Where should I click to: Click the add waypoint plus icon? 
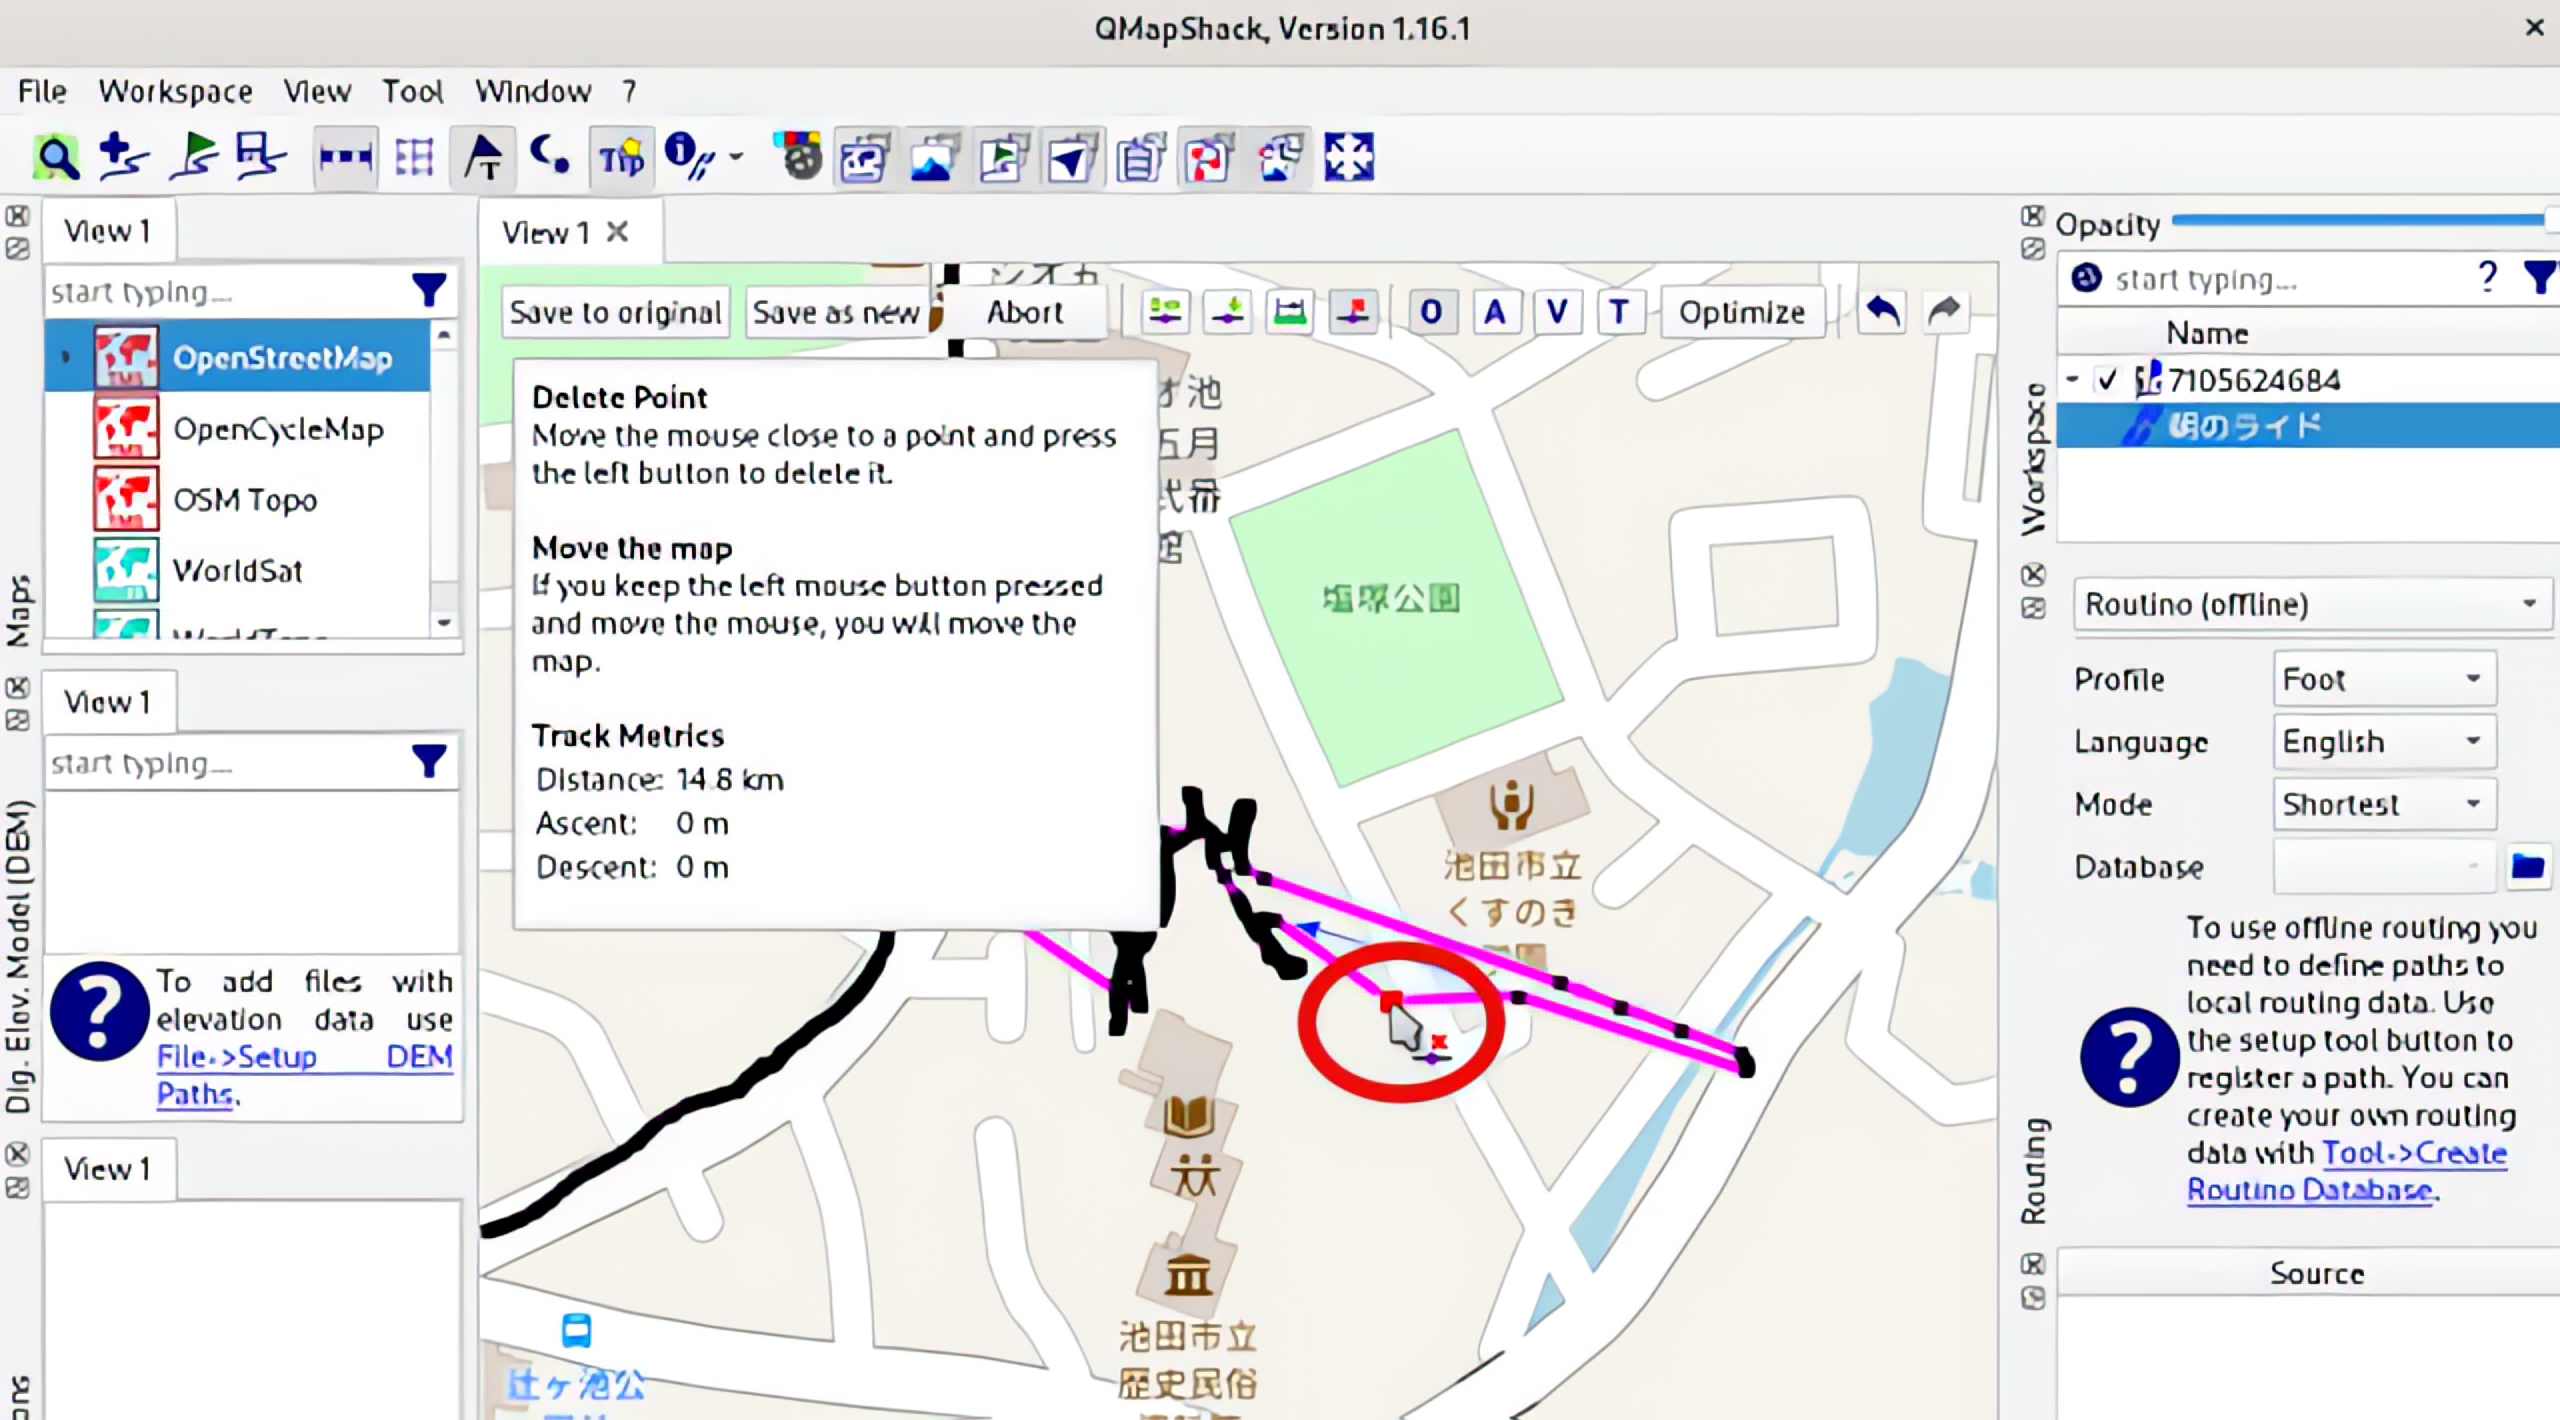click(124, 158)
